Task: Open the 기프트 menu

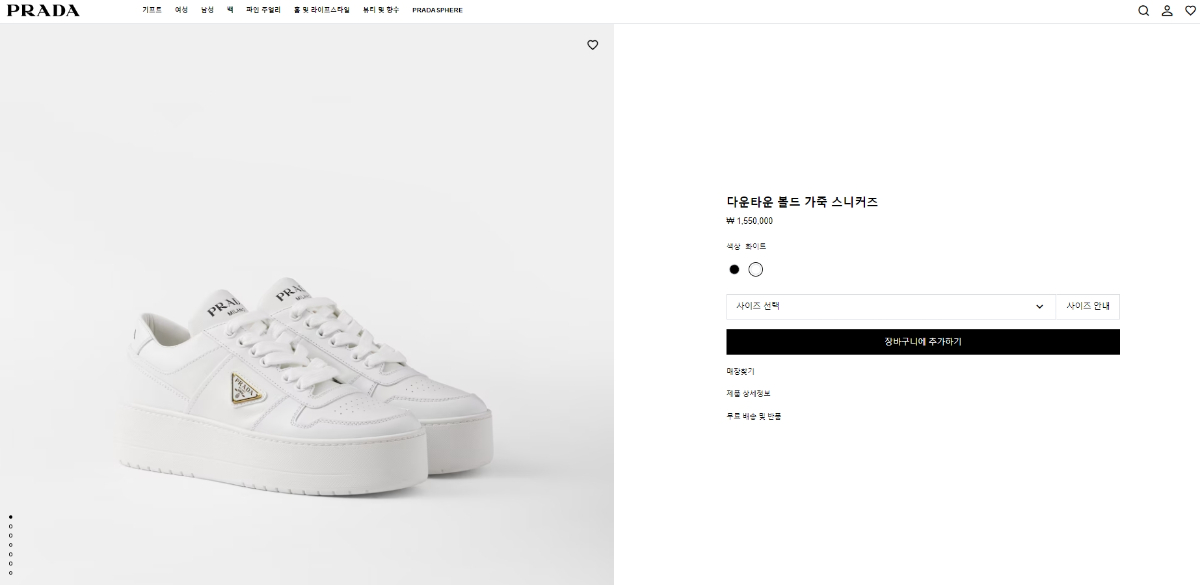Action: (152, 10)
